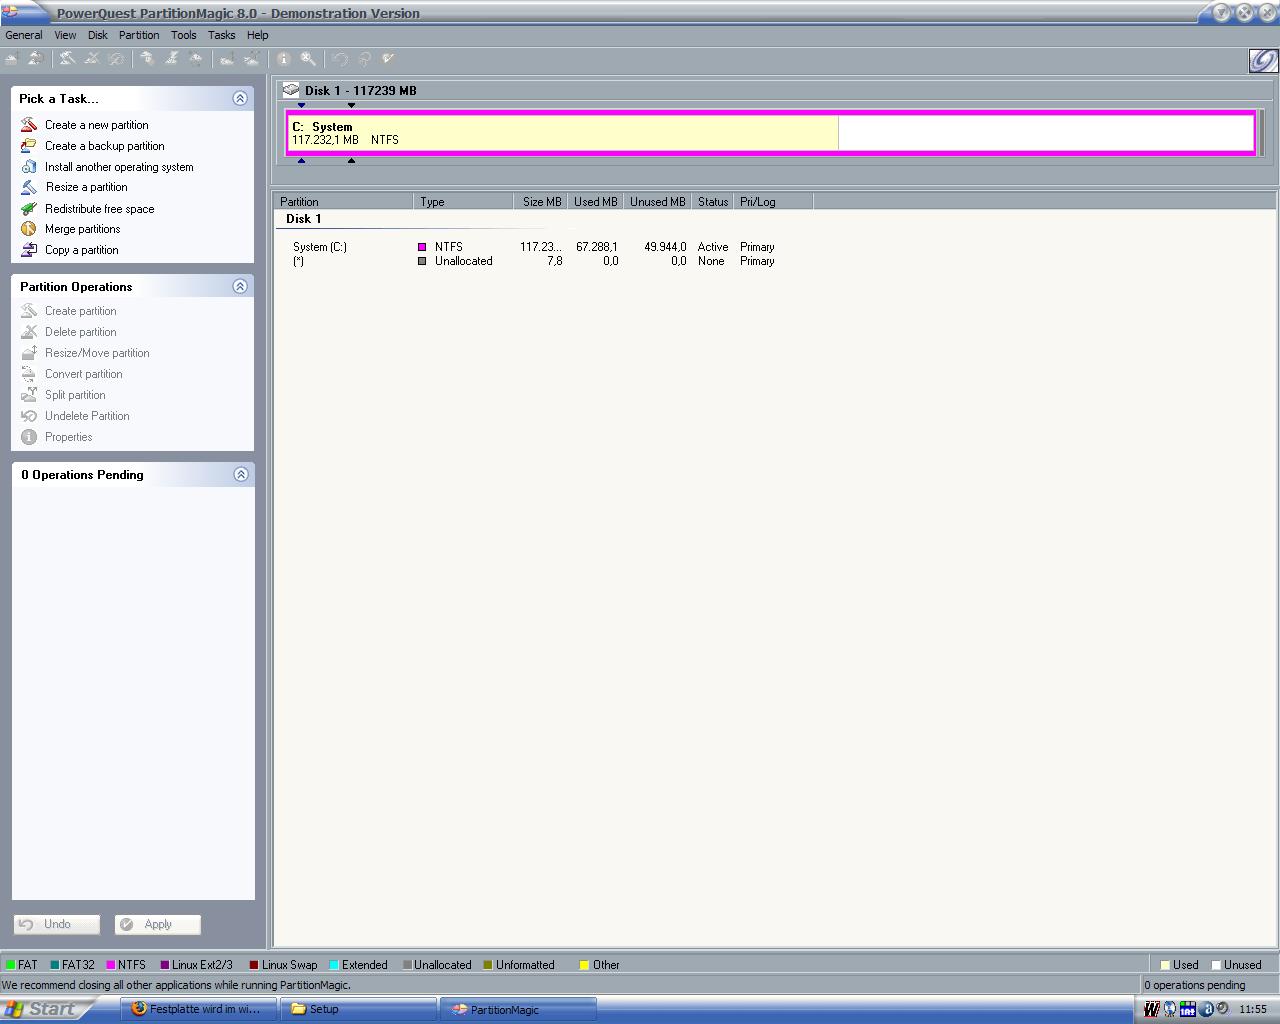Click the 1A keyboard tray icon
1280x1024 pixels.
(1188, 1009)
